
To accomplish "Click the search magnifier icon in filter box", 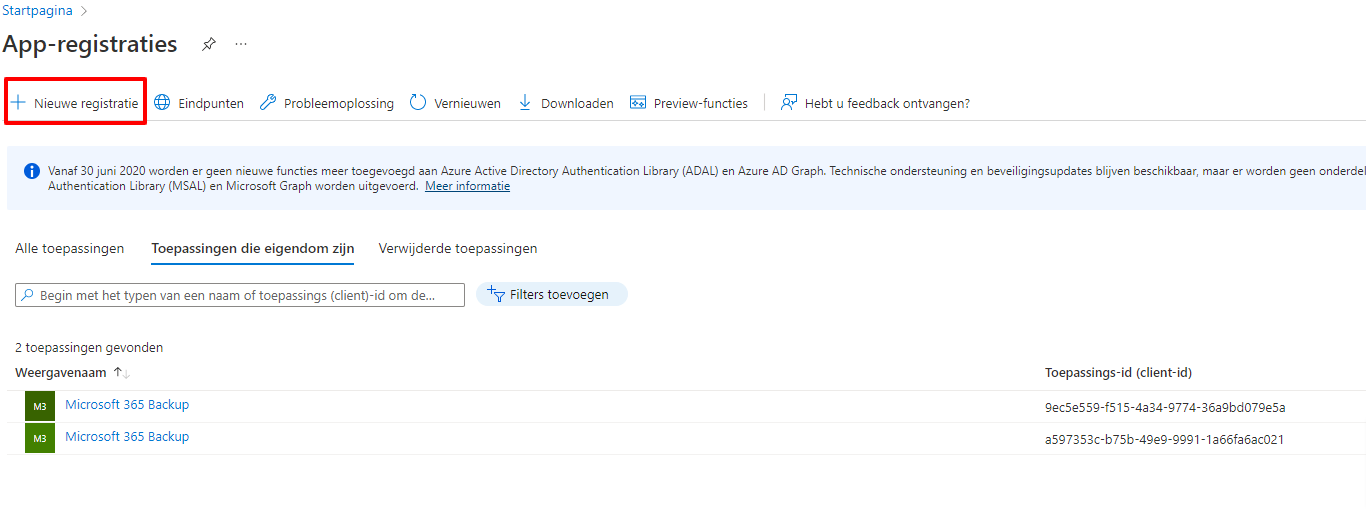I will coord(28,295).
